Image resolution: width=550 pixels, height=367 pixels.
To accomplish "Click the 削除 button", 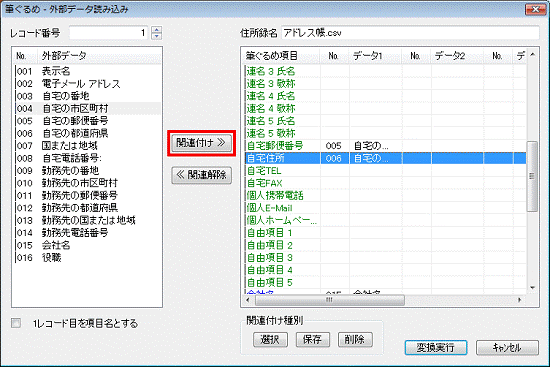I will [355, 339].
